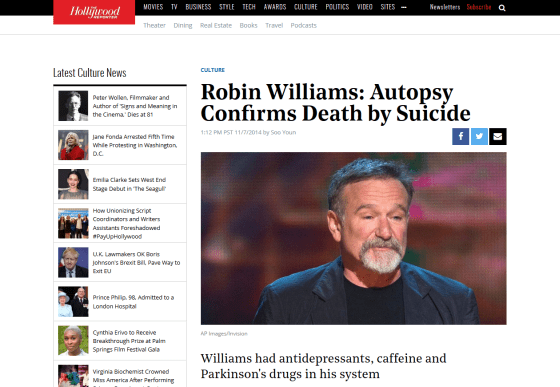Click Jane Fonda thumbnail photo
Image resolution: width=560 pixels, height=387 pixels.
(73, 145)
